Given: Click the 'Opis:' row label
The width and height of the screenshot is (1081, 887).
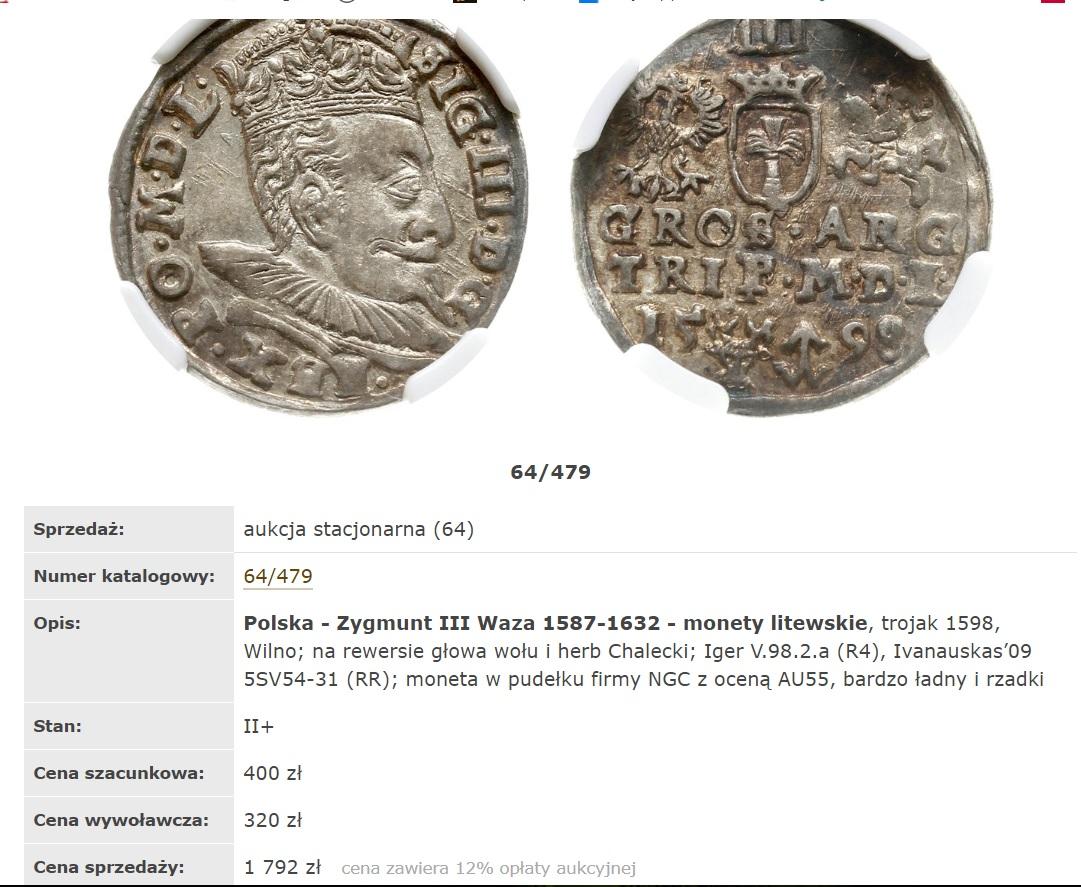Looking at the screenshot, I should click(x=57, y=623).
